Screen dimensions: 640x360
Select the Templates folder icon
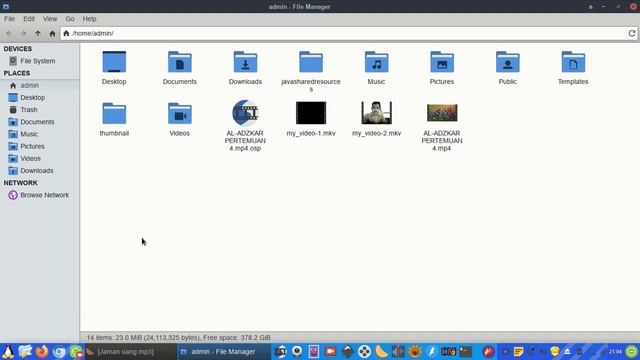(573, 62)
